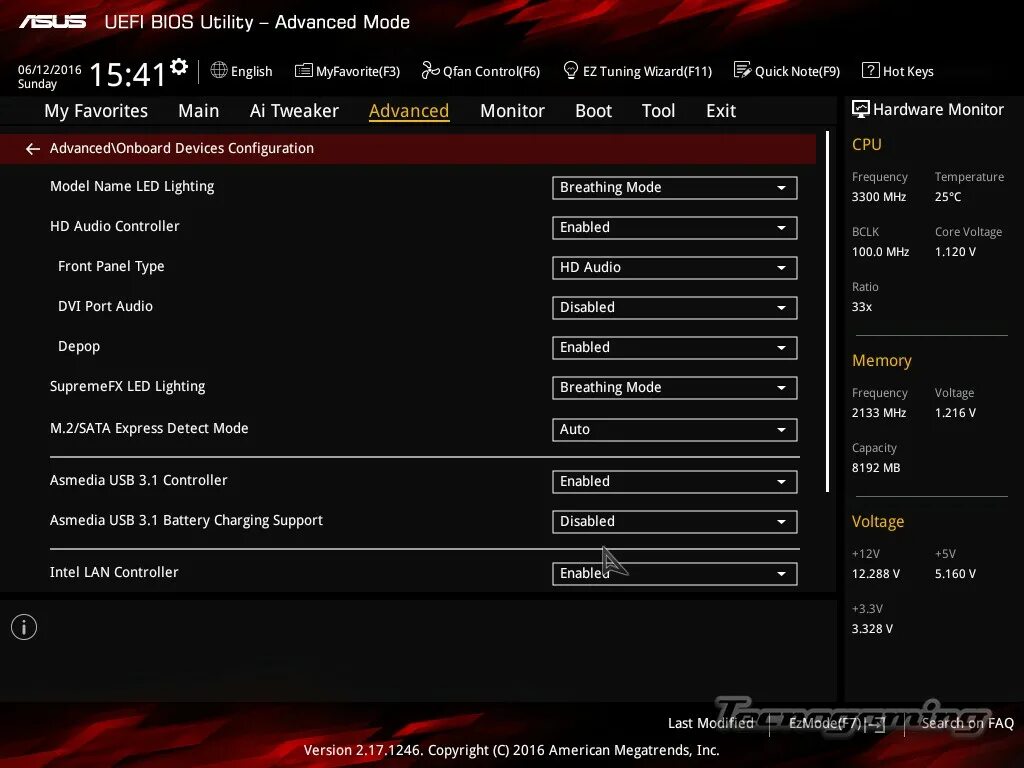Click the 06/12/2016 date text
The image size is (1024, 768).
pyautogui.click(x=50, y=69)
